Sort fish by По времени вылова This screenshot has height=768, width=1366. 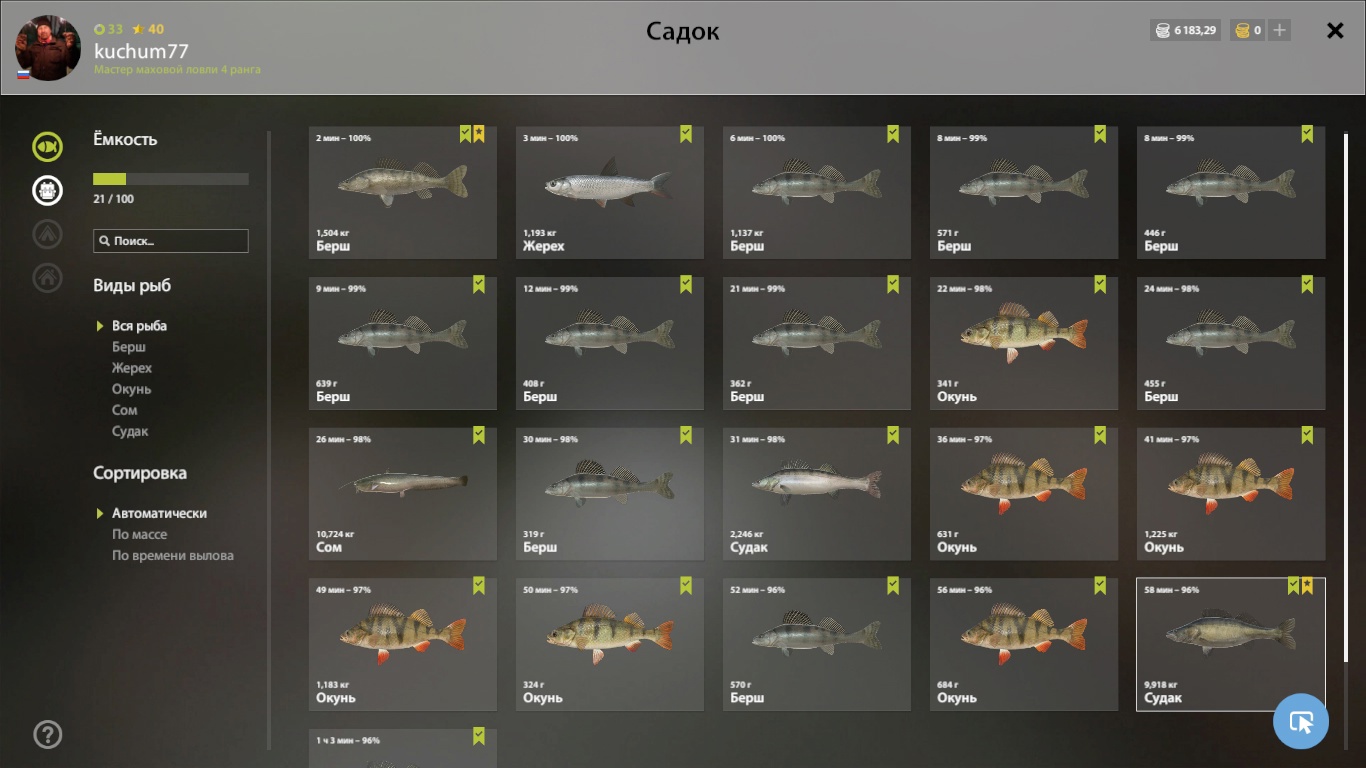coord(173,555)
